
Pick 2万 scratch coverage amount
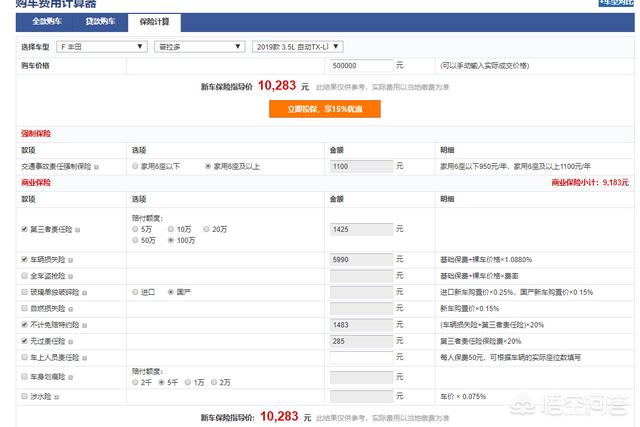point(214,382)
